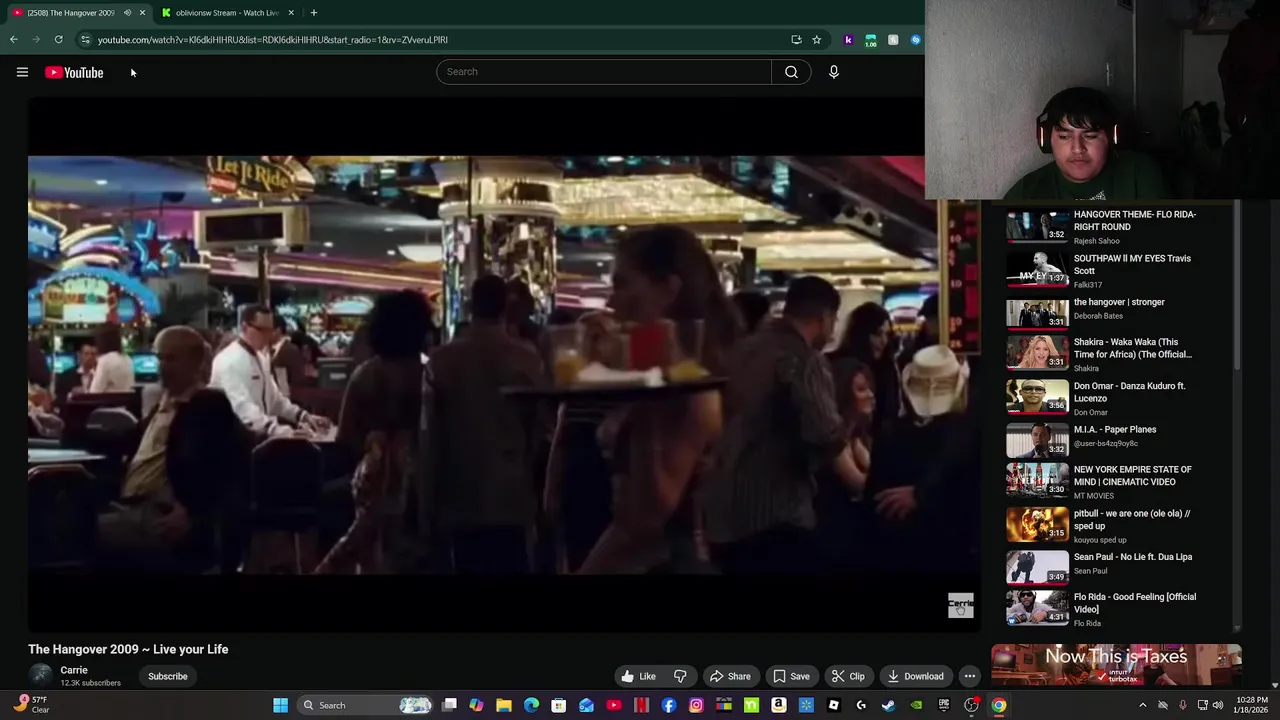Click the Clip scissors button
The image size is (1280, 720).
[x=848, y=676]
